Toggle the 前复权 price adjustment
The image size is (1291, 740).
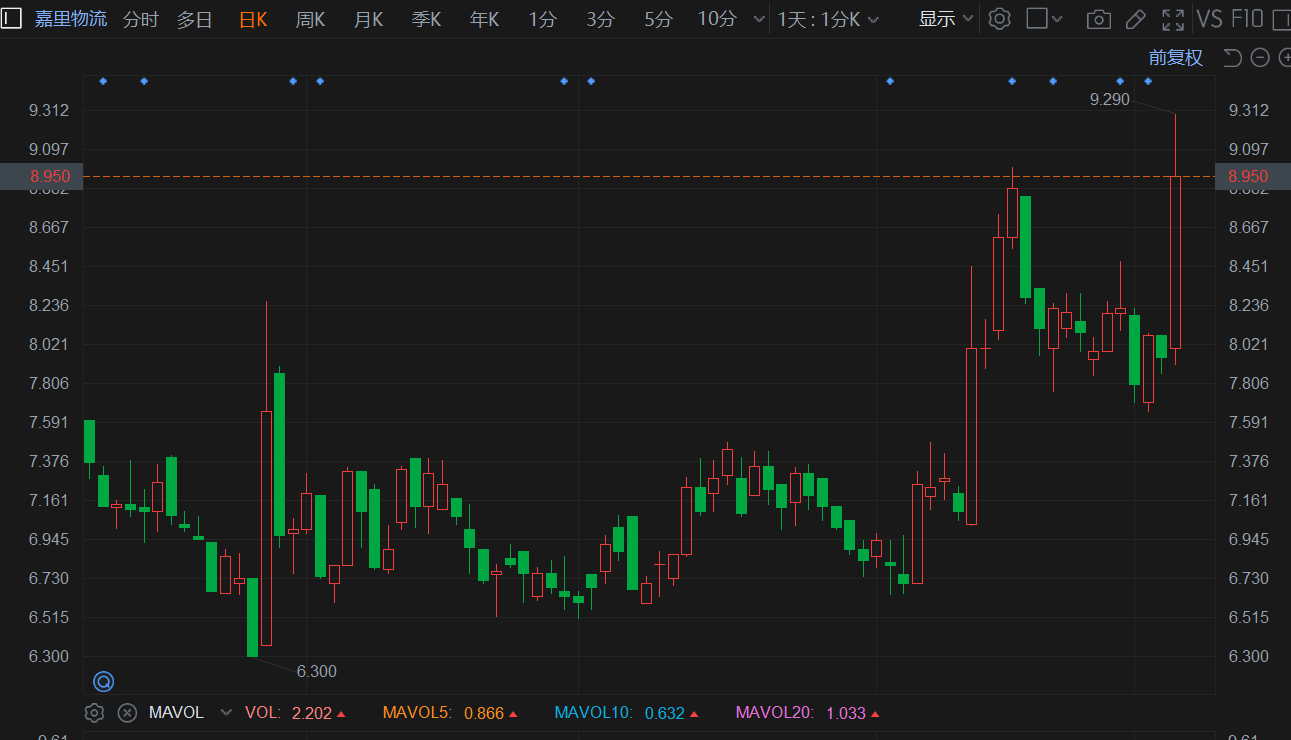coord(1175,58)
